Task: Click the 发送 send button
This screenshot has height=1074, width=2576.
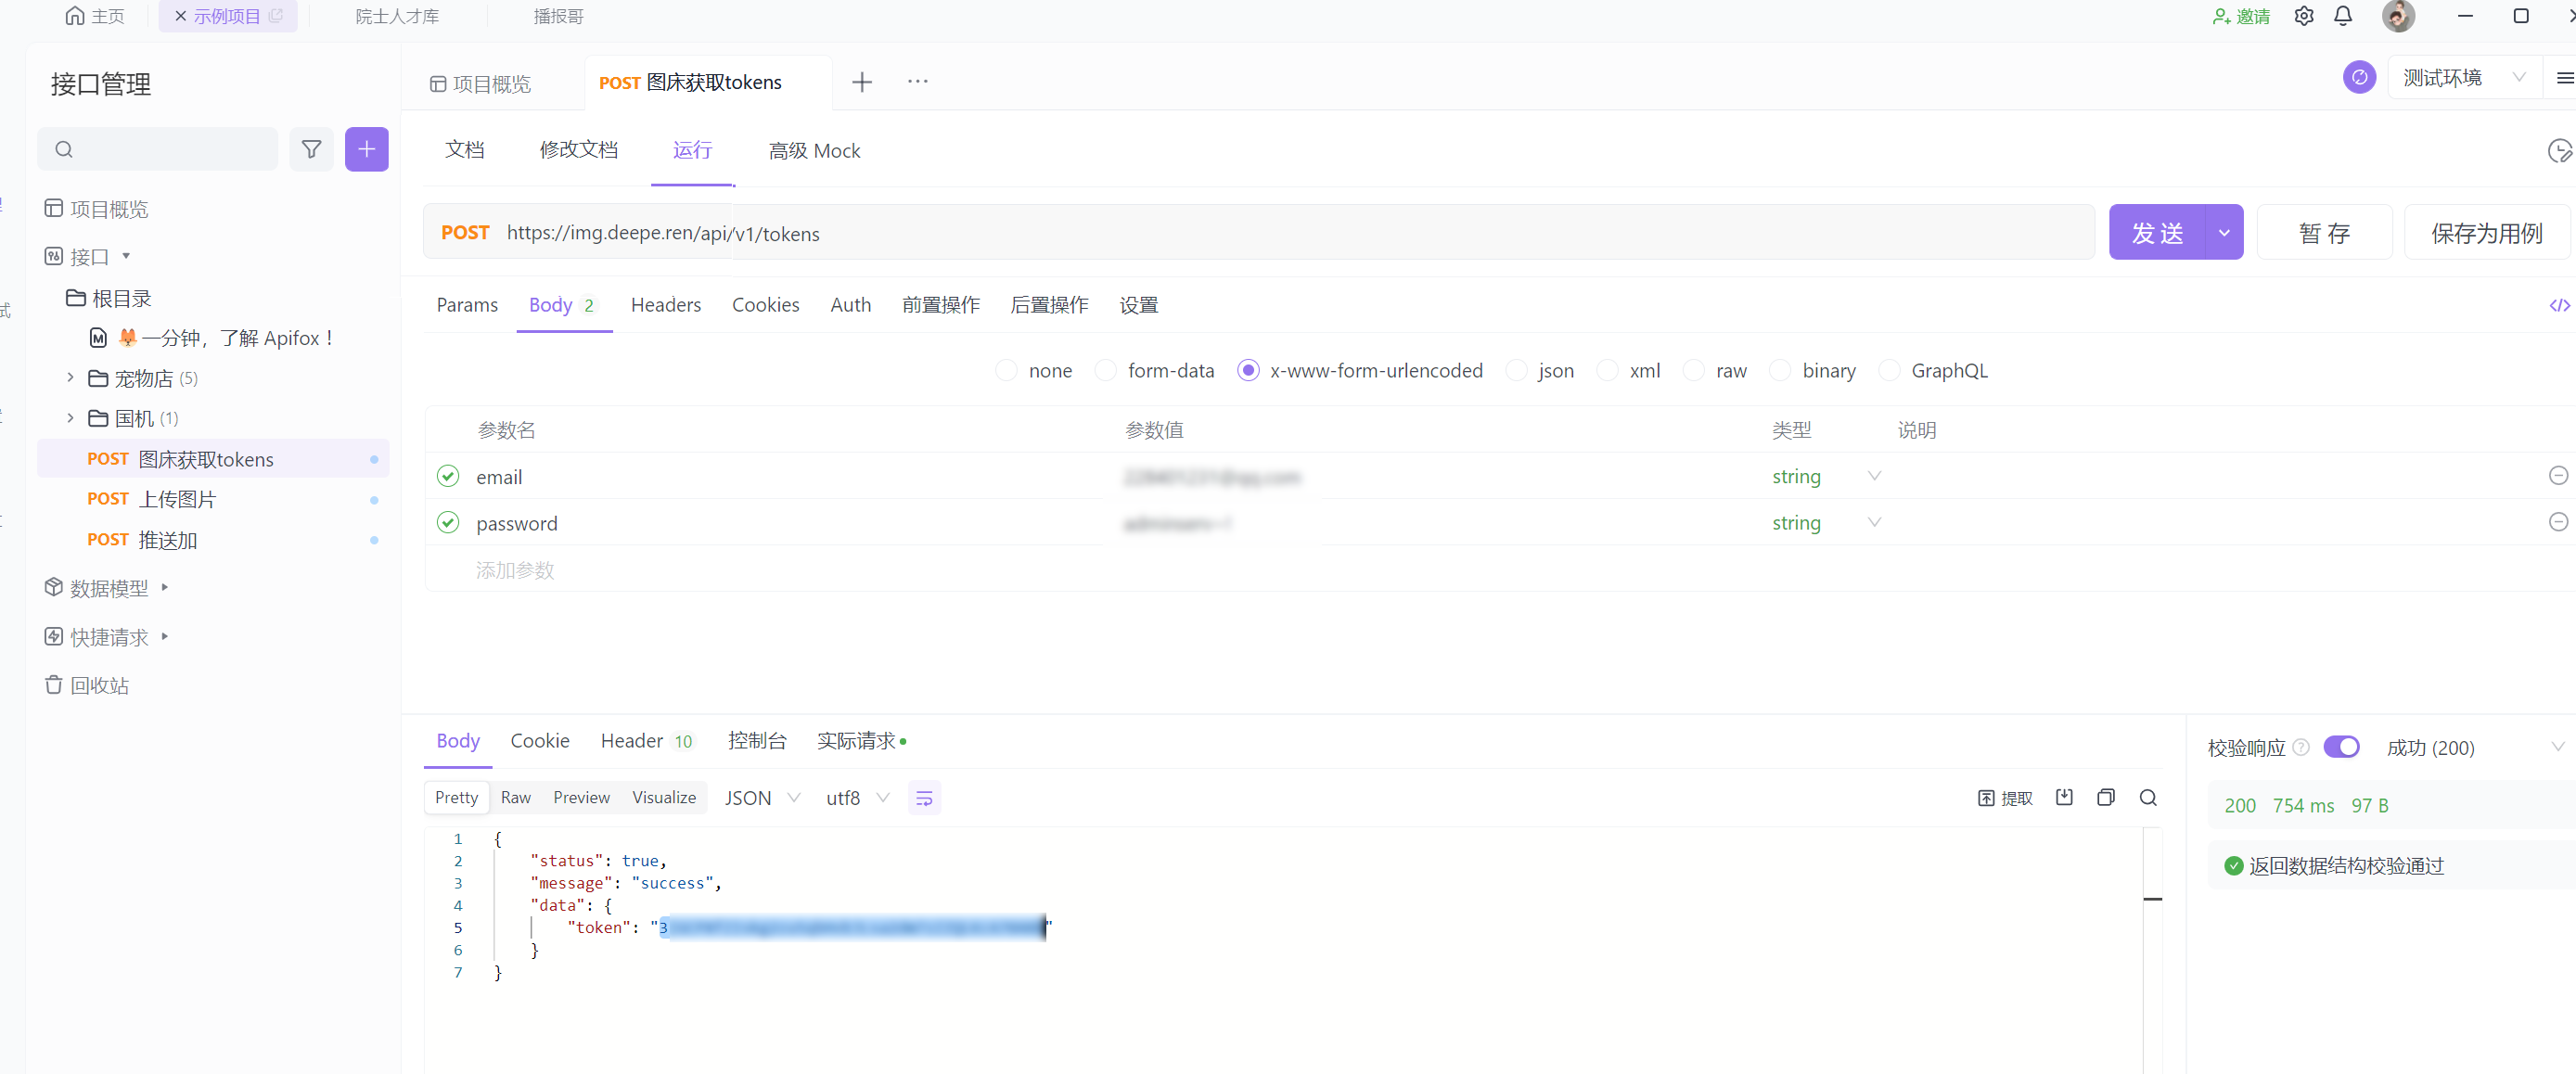Action: pyautogui.click(x=2157, y=233)
